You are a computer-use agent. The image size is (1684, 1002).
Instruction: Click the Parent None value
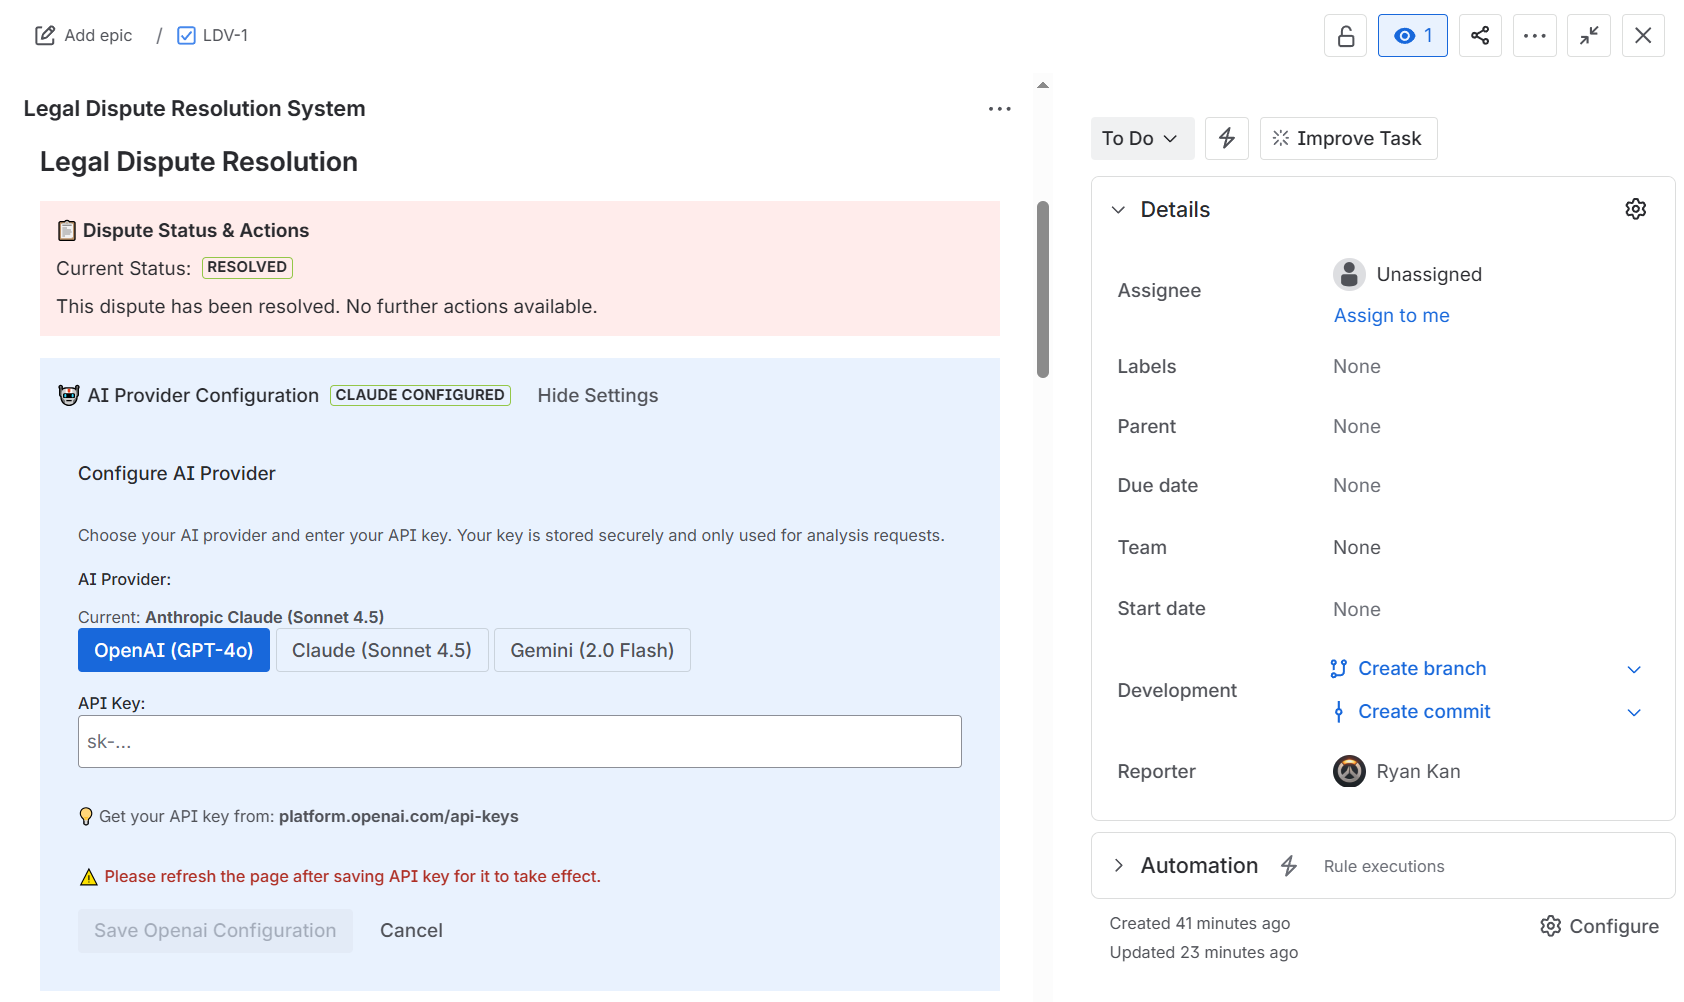(x=1357, y=427)
